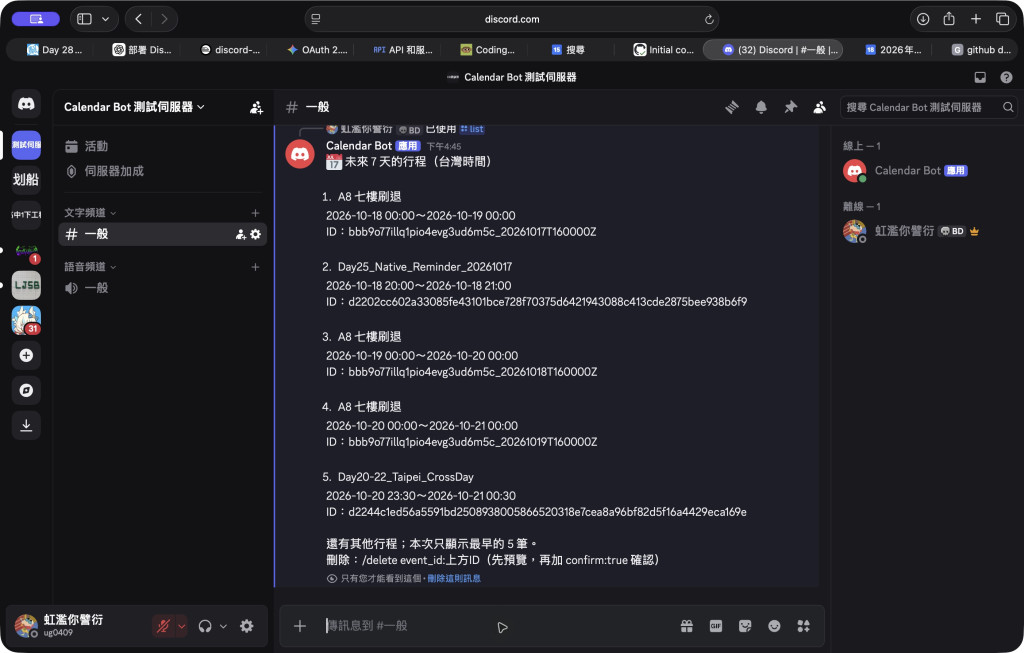This screenshot has width=1024, height=653.
Task: Click the list command link above message
Action: click(472, 129)
